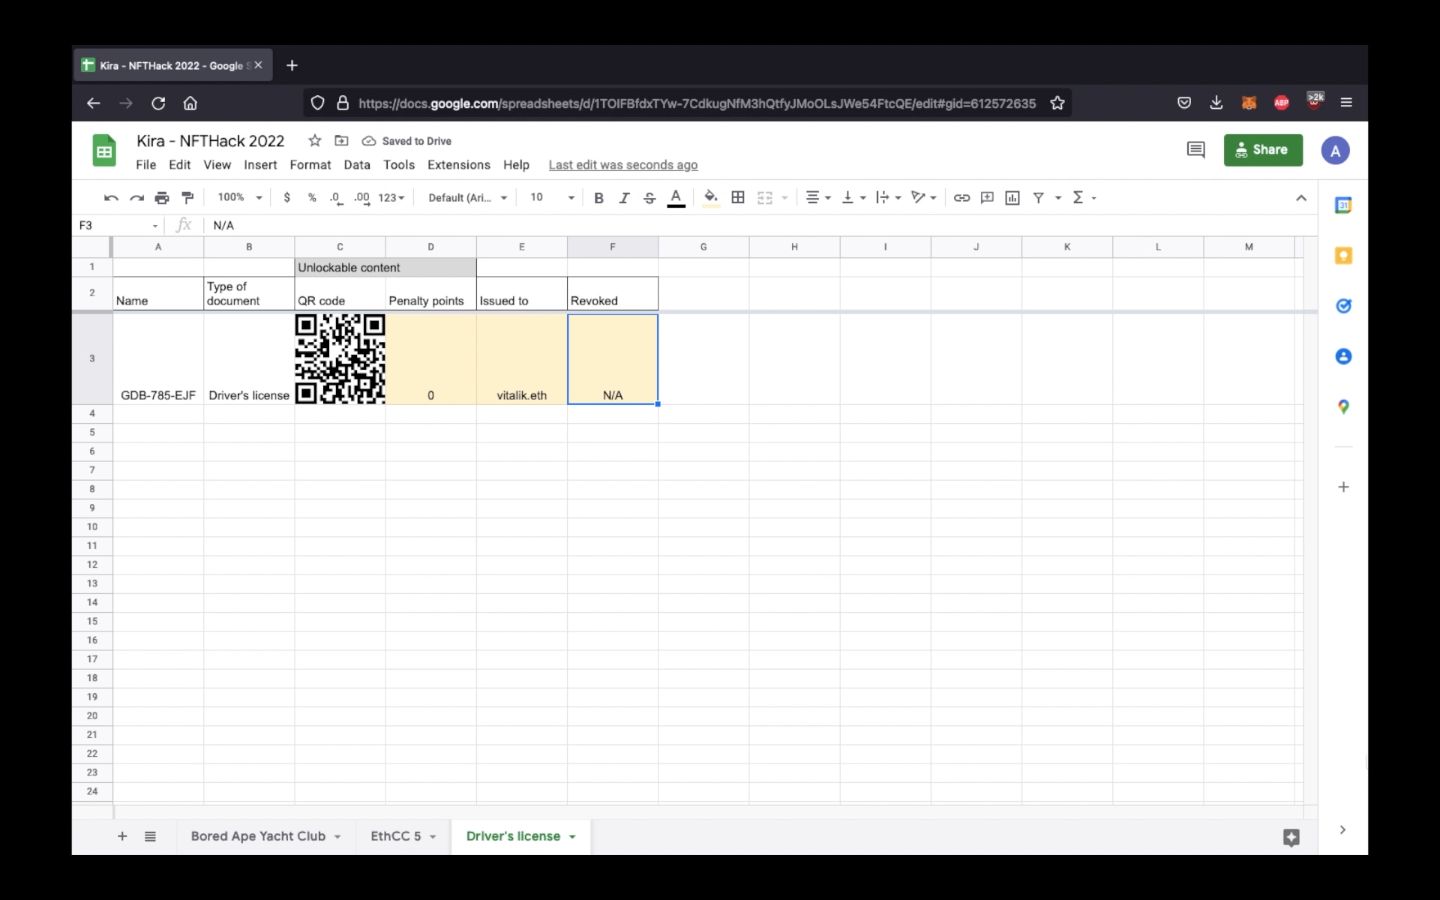Open the number format 123 dropdown
The image size is (1440, 900).
(391, 198)
